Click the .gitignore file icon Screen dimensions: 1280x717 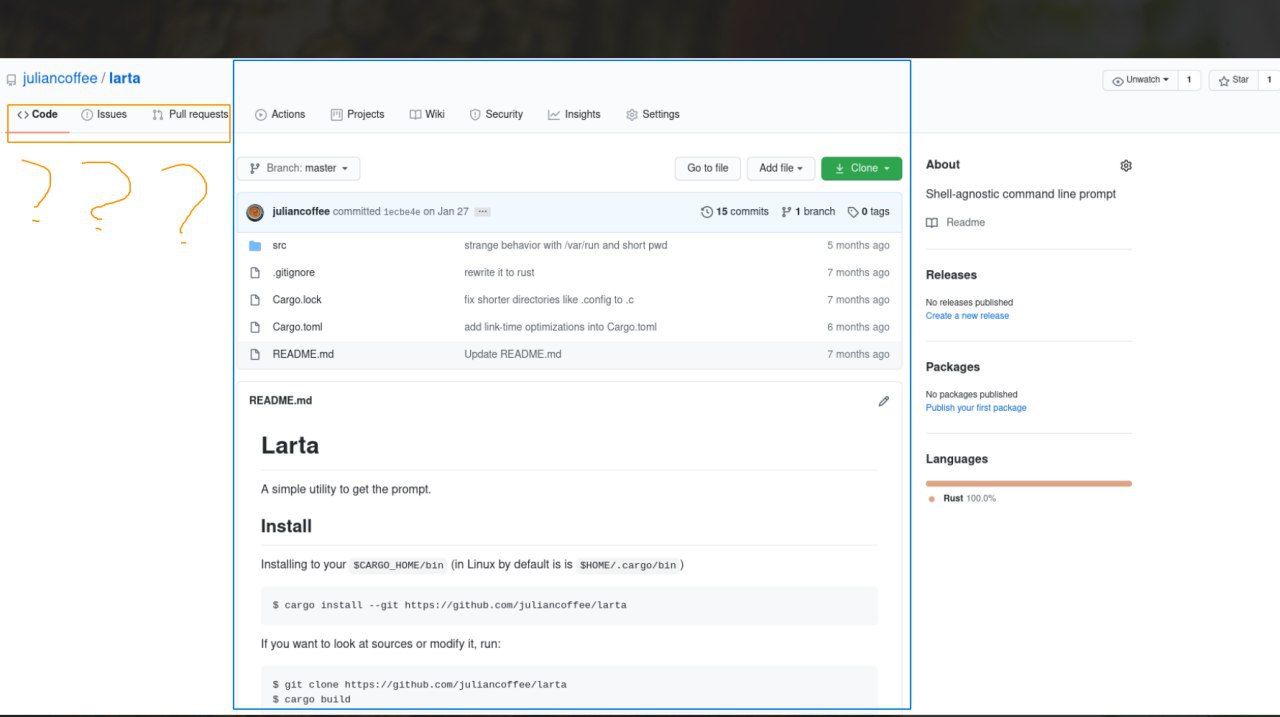[x=254, y=272]
